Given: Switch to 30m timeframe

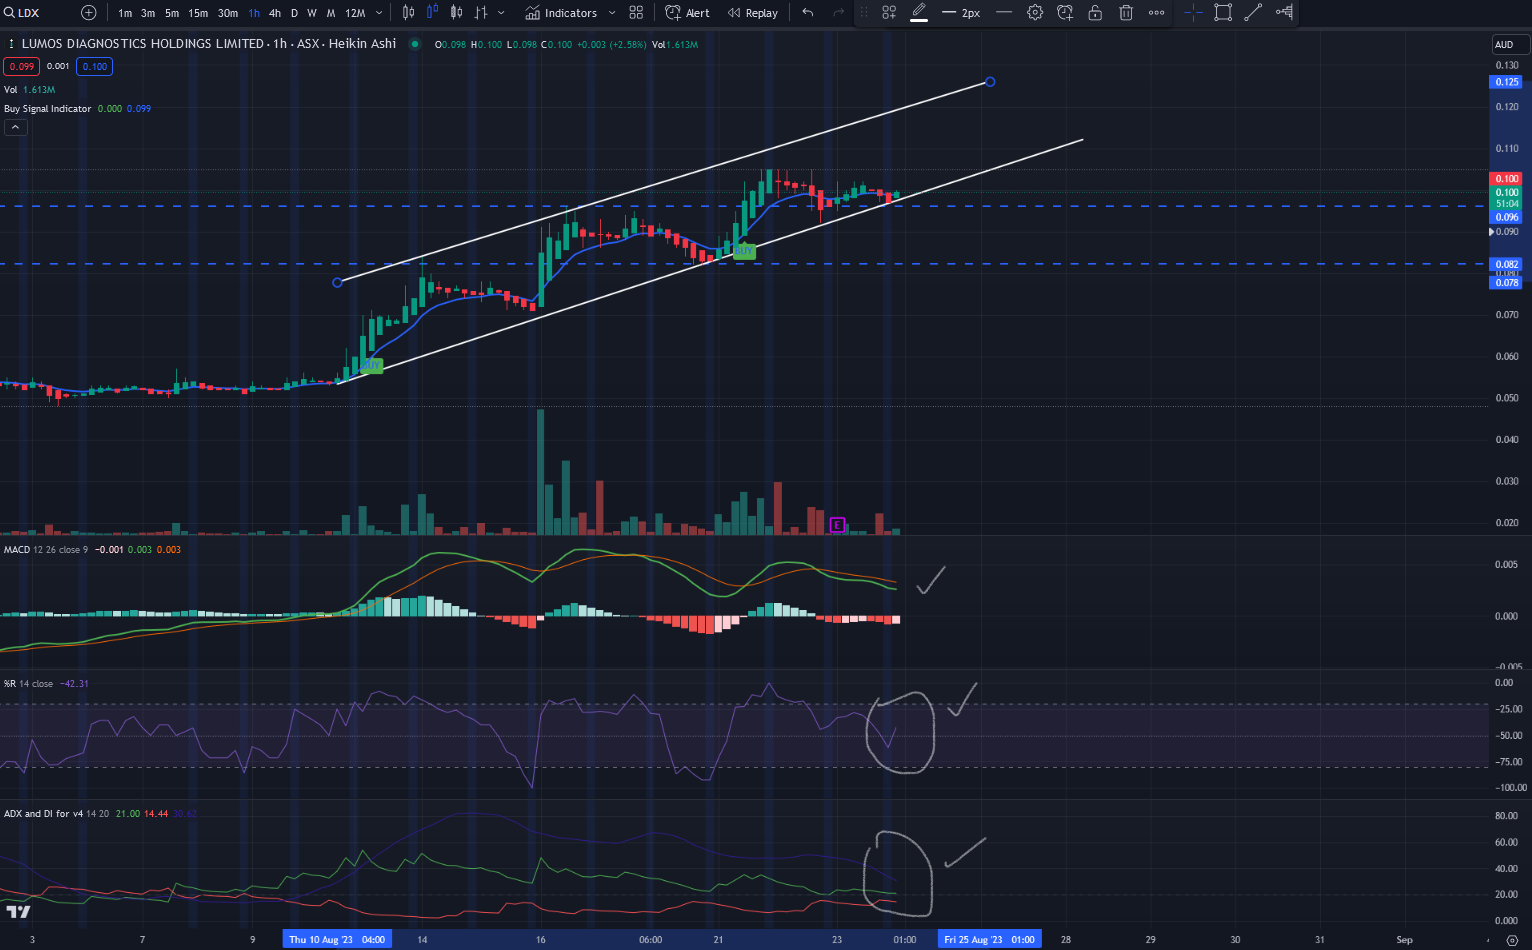Looking at the screenshot, I should [228, 13].
